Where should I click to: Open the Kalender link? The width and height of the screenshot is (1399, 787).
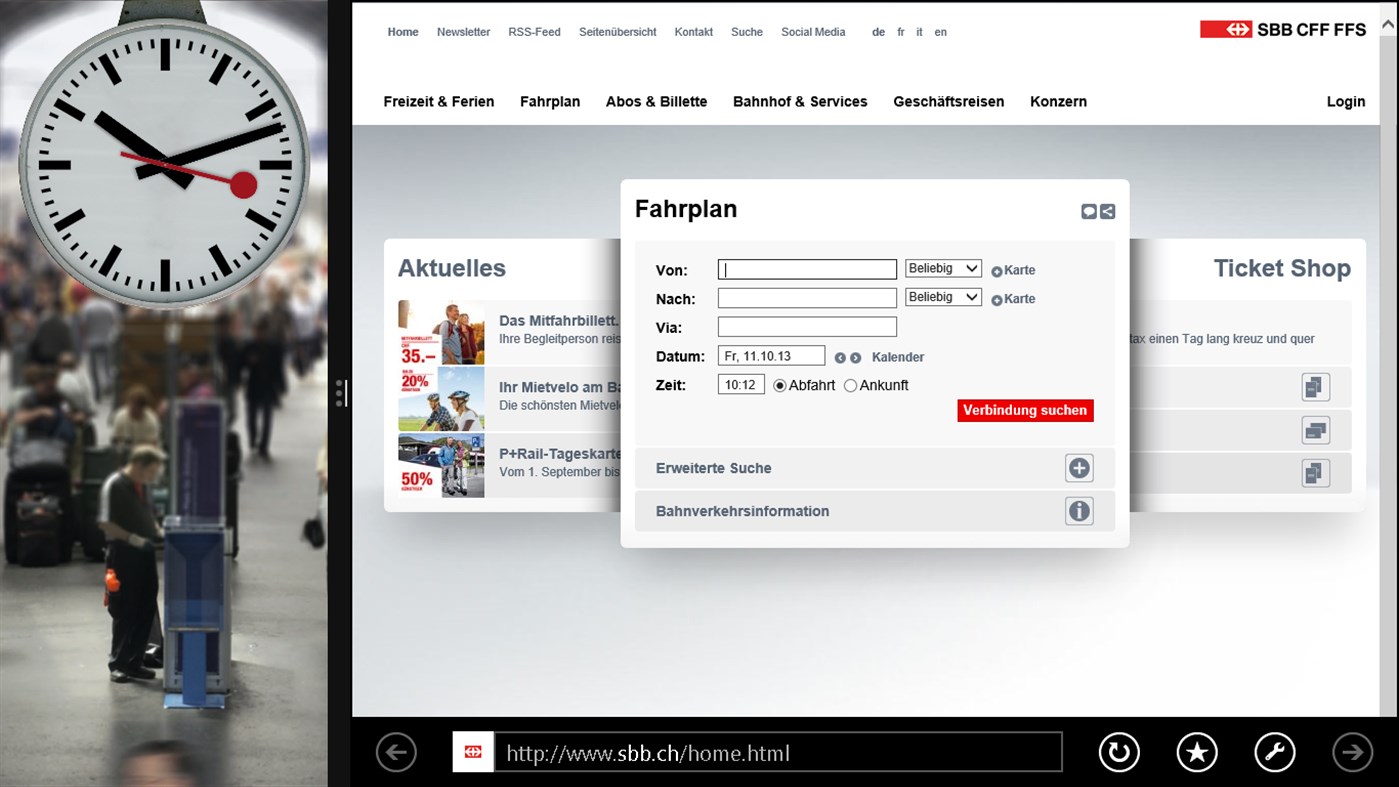click(x=898, y=358)
